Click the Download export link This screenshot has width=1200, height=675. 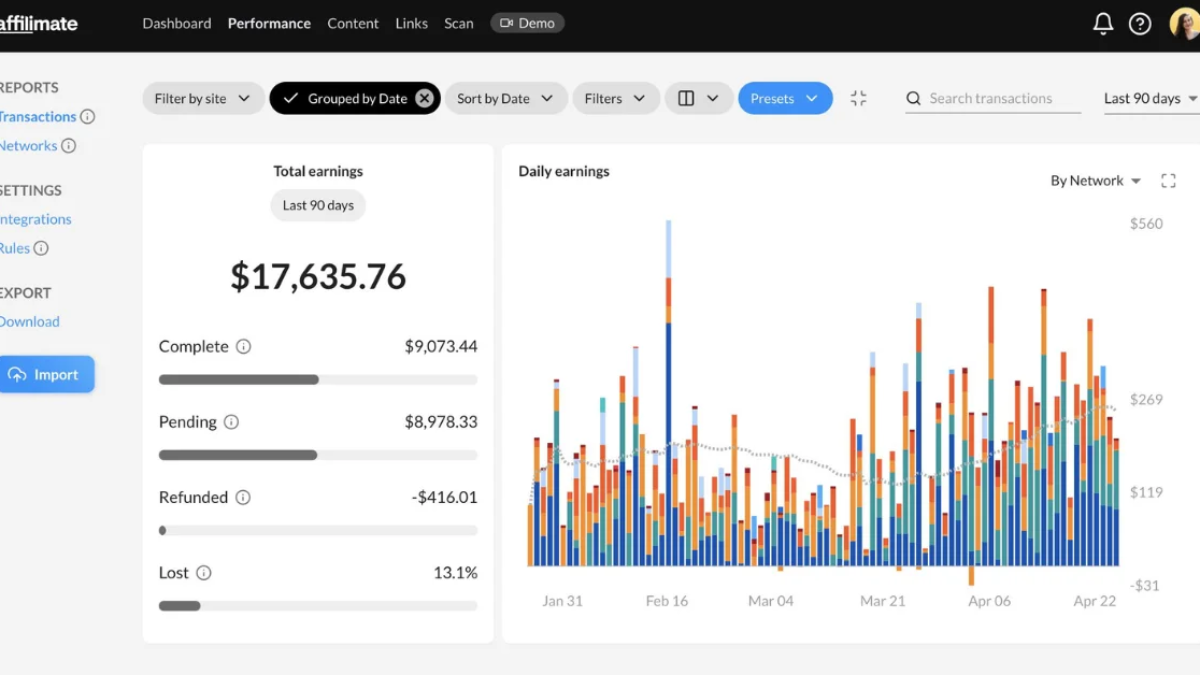pyautogui.click(x=30, y=322)
